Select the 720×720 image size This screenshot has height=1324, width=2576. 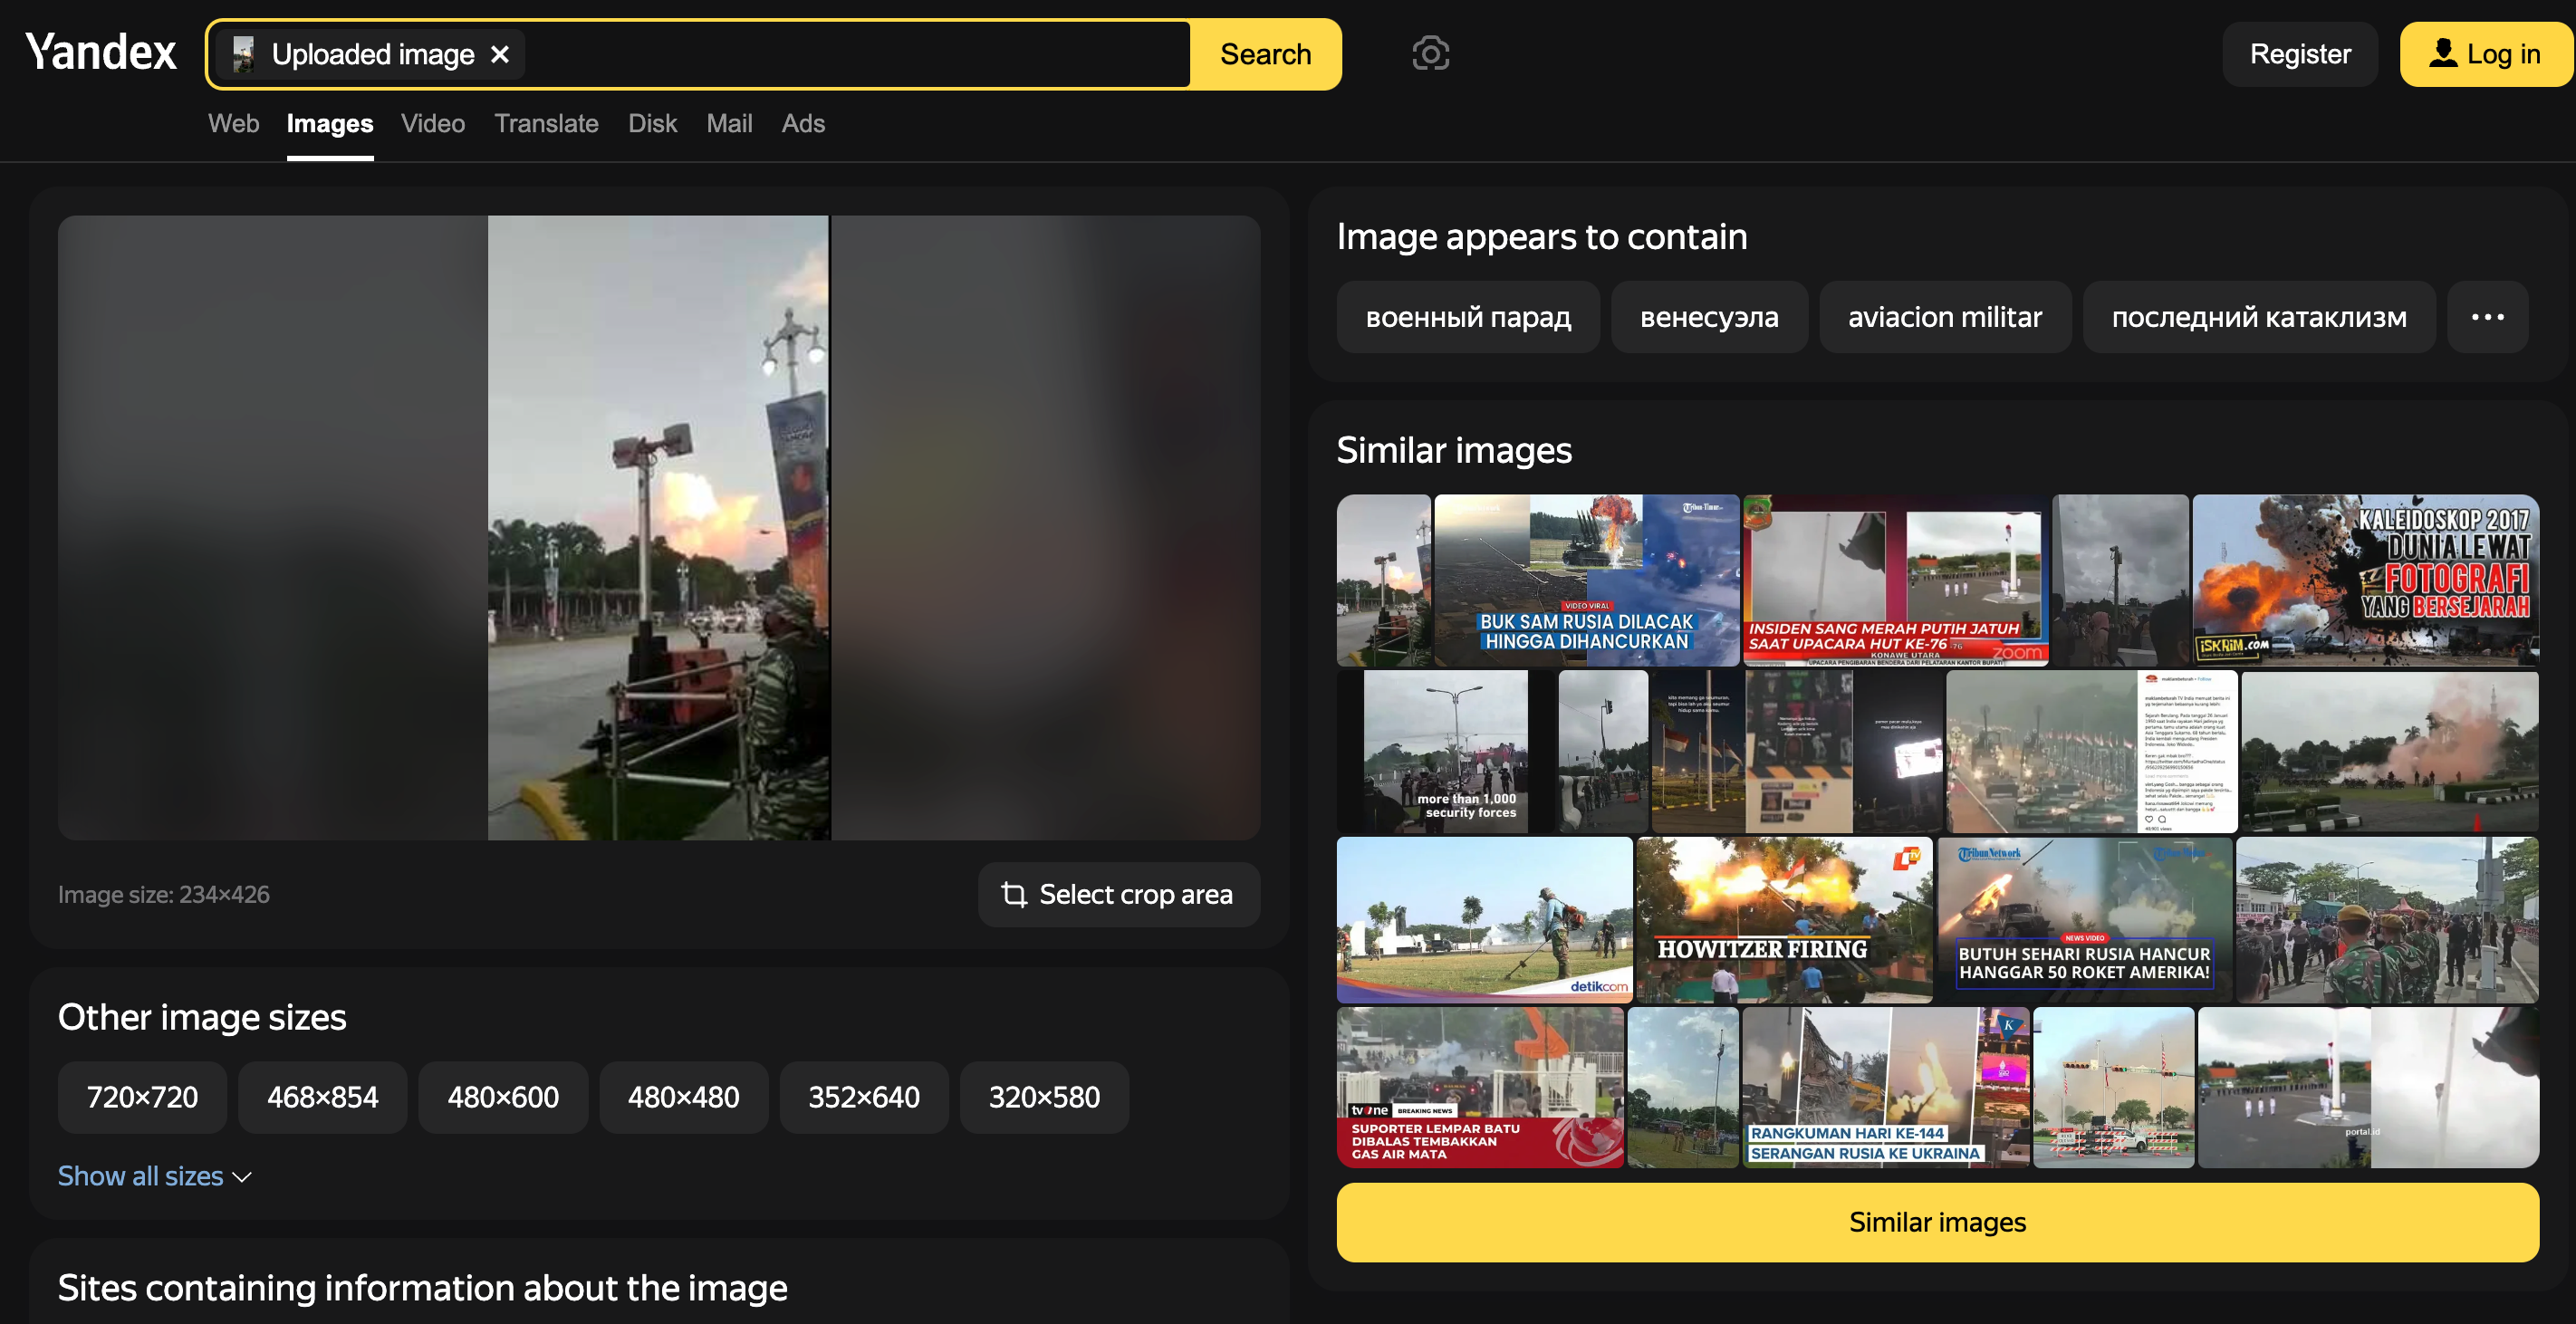pos(142,1097)
